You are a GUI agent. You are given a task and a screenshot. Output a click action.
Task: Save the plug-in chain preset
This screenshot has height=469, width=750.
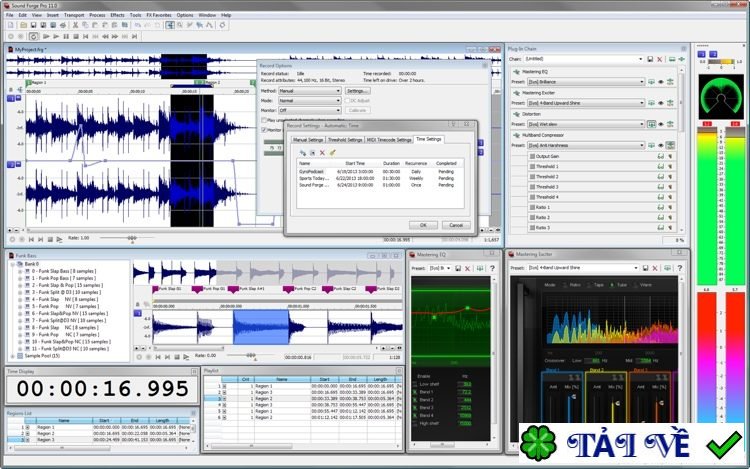coord(652,59)
